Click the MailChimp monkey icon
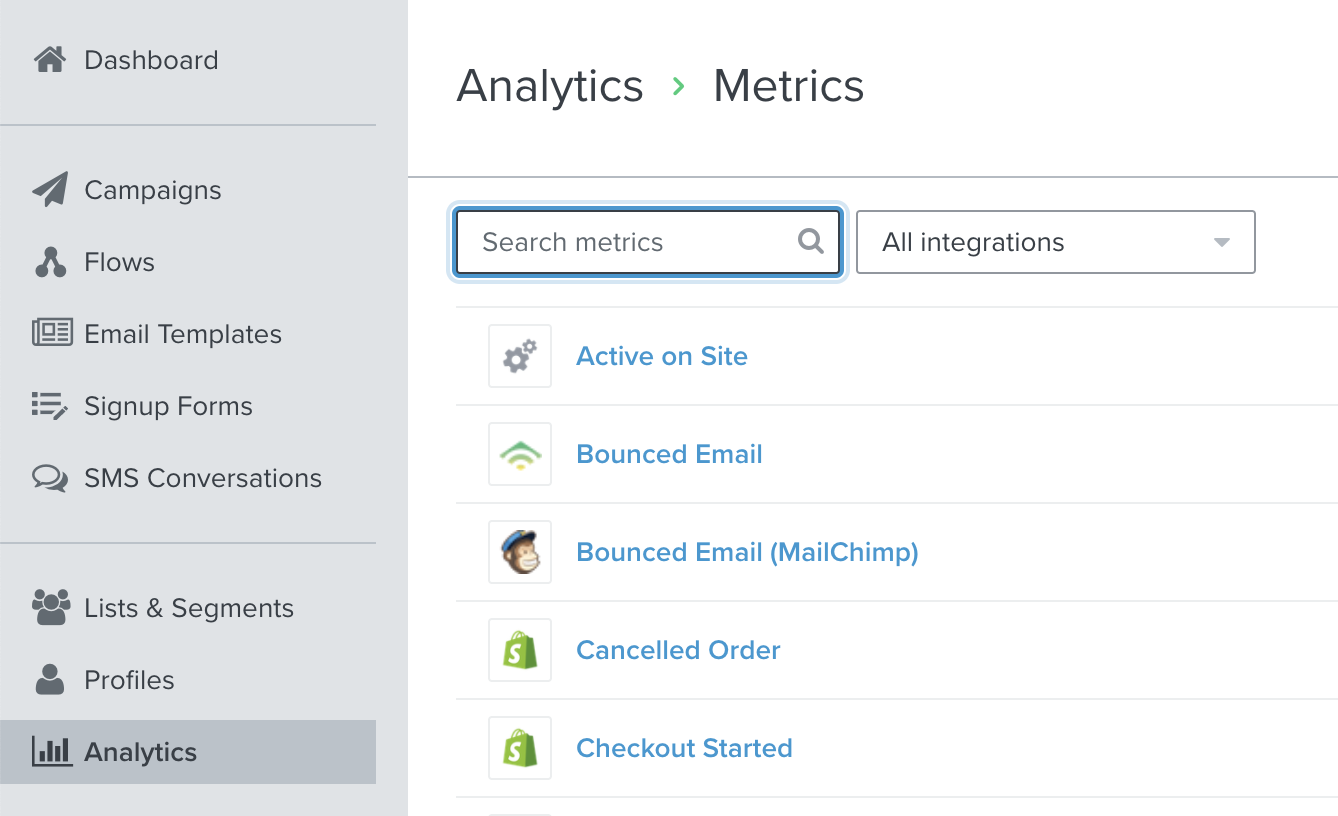The image size is (1338, 816). [520, 552]
